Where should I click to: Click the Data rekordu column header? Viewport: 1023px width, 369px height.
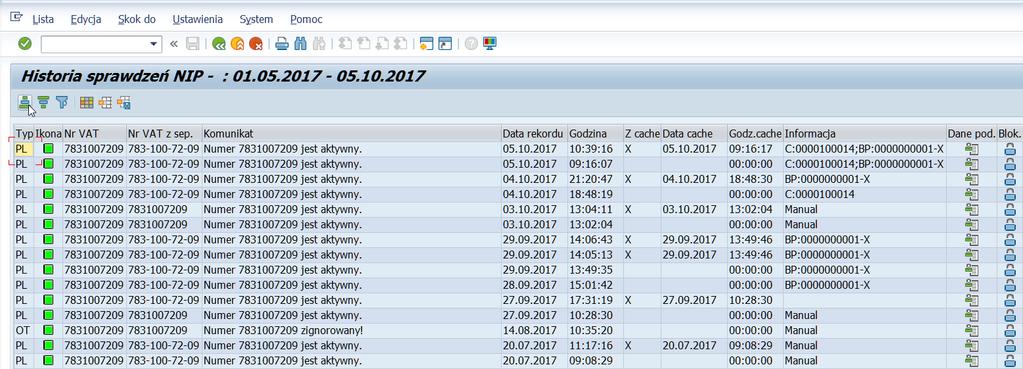point(534,134)
